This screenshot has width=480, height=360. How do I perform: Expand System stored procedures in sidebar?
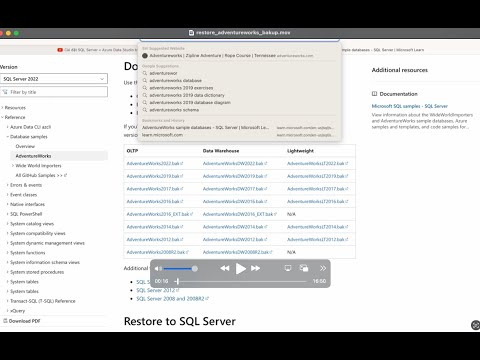pyautogui.click(x=37, y=272)
